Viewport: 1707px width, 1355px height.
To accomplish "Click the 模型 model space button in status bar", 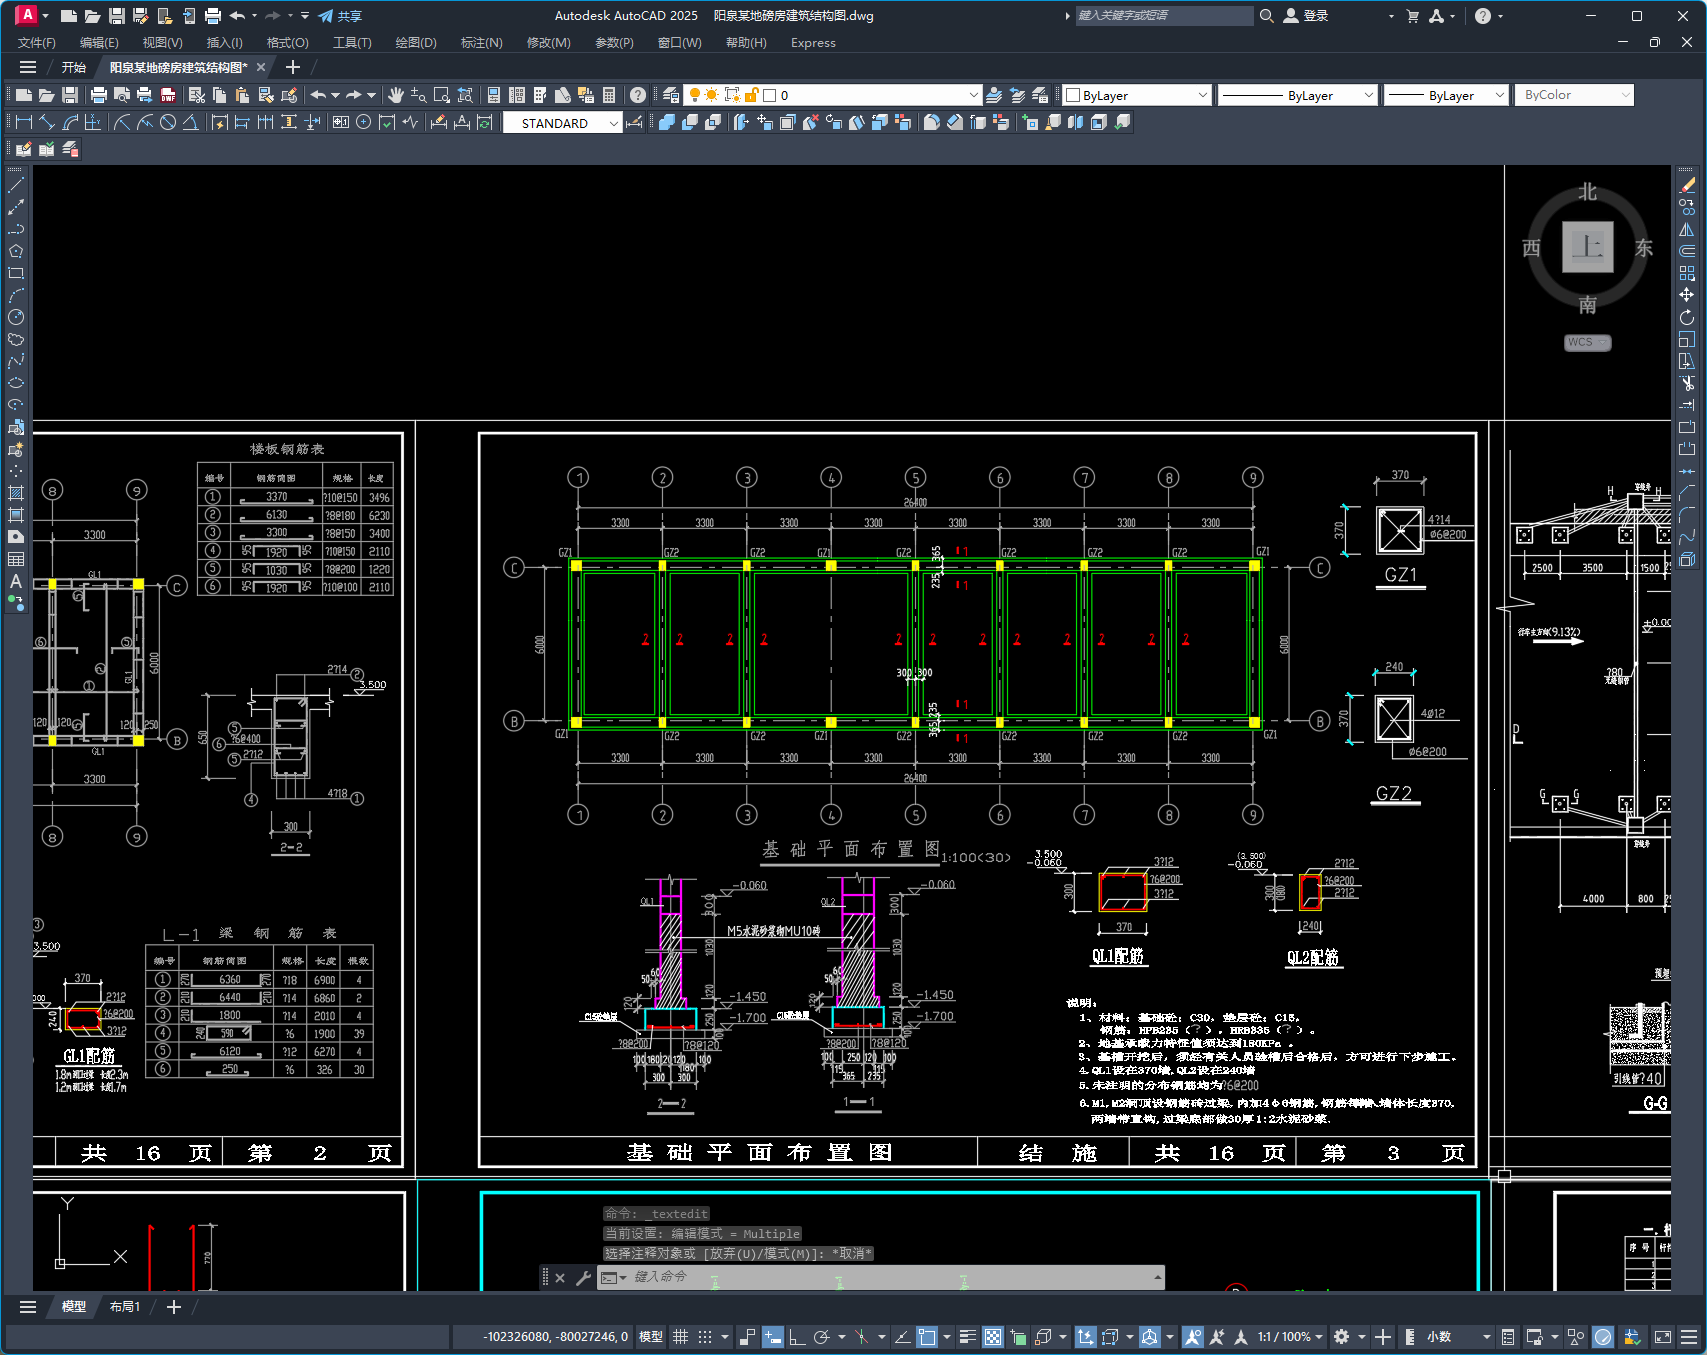I will [651, 1337].
